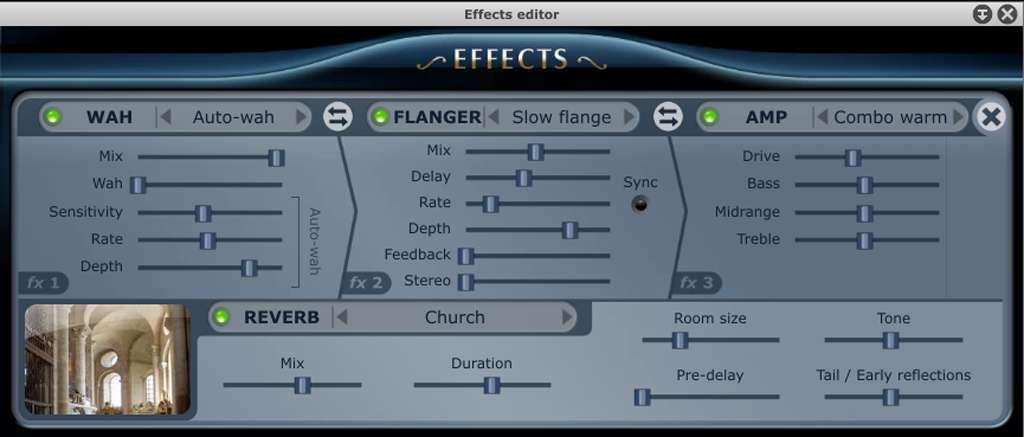Select next WAH preset after Auto-wah

[x=302, y=117]
